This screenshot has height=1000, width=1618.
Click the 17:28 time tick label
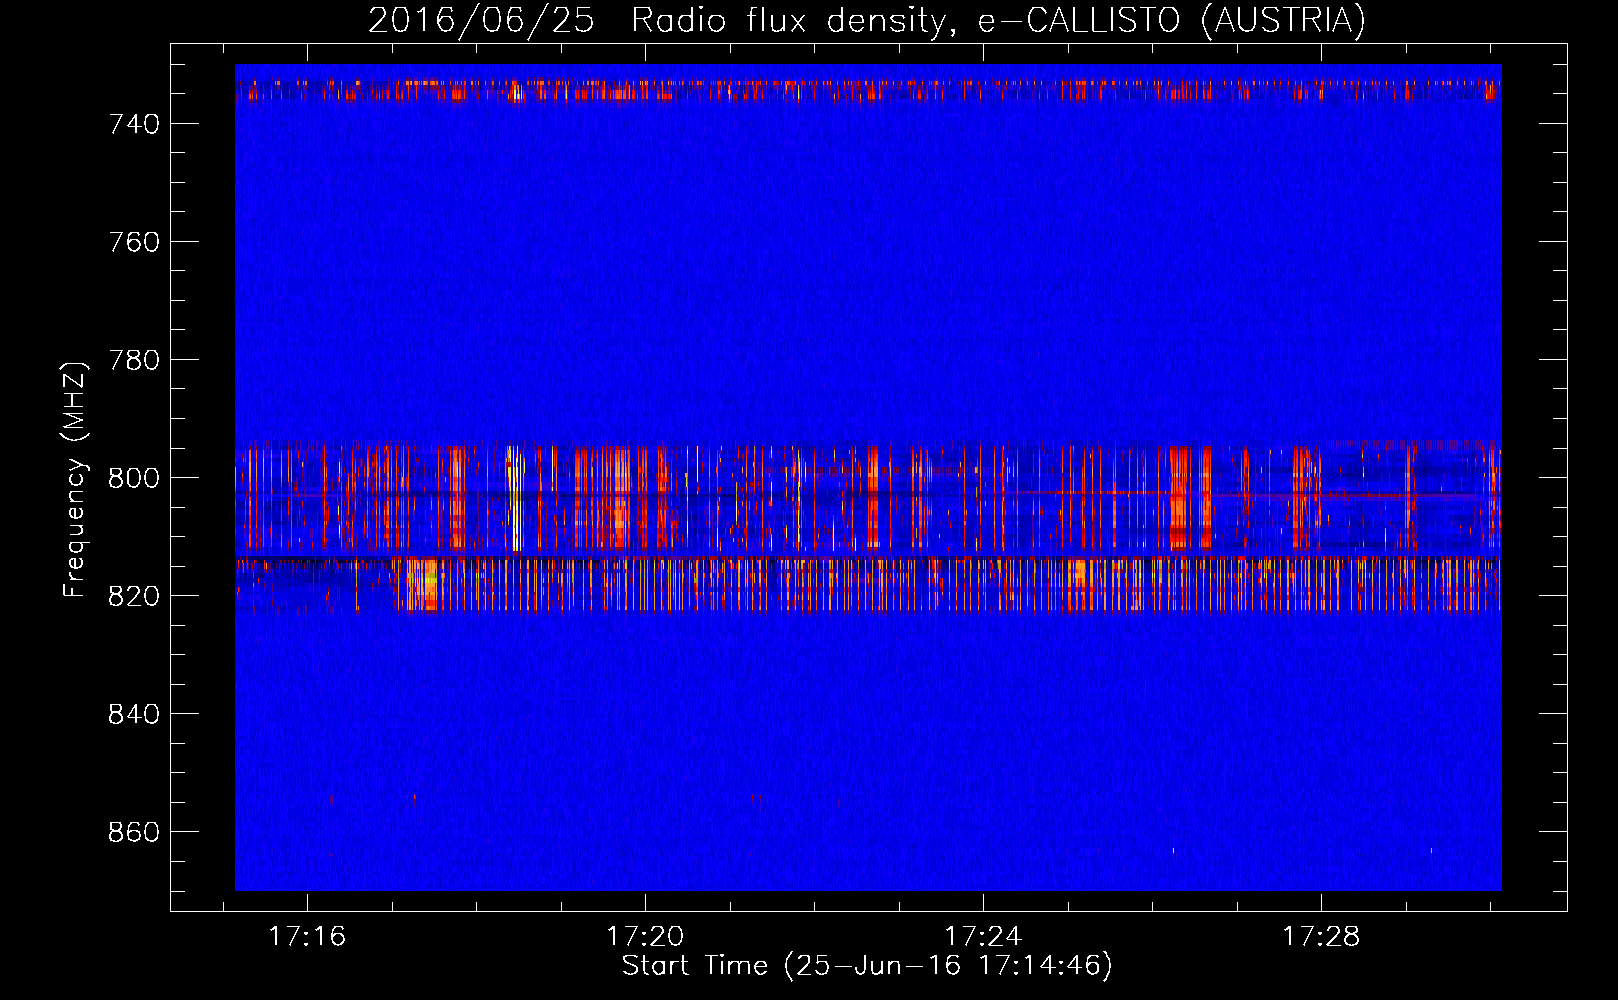pyautogui.click(x=1321, y=936)
